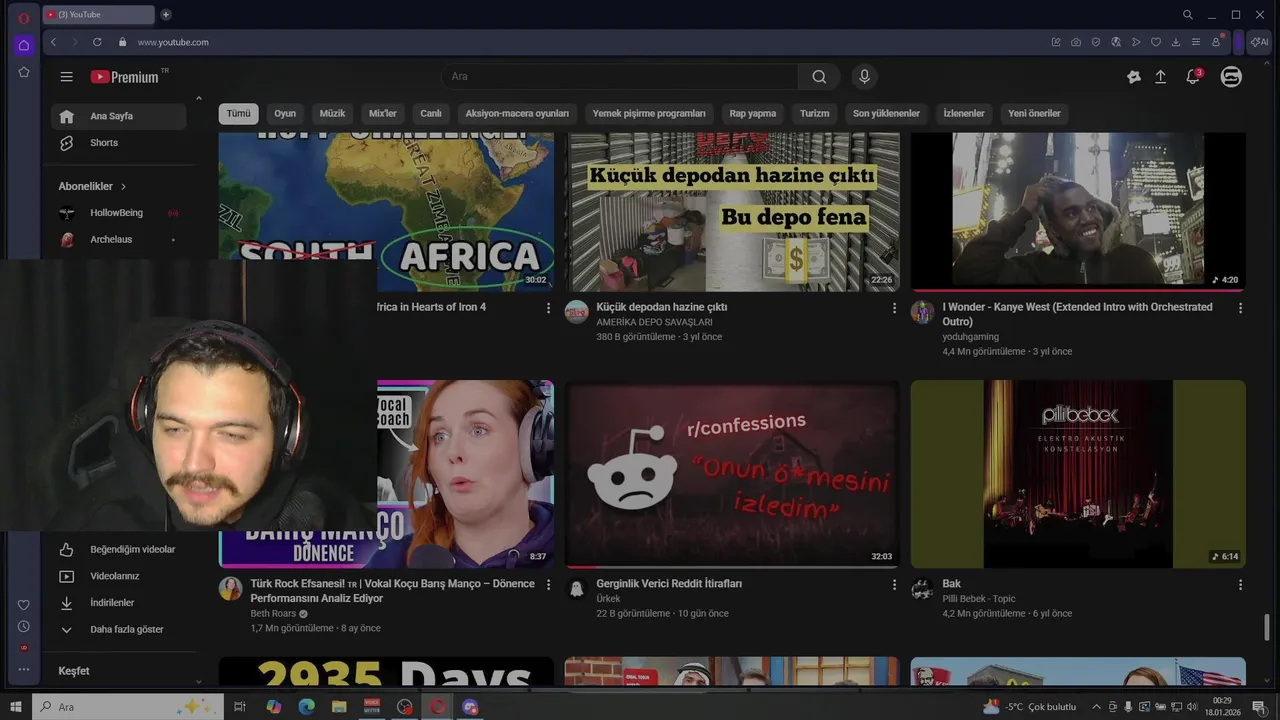Go to YouTube Premium home logo
This screenshot has width=1280, height=720.
point(125,77)
